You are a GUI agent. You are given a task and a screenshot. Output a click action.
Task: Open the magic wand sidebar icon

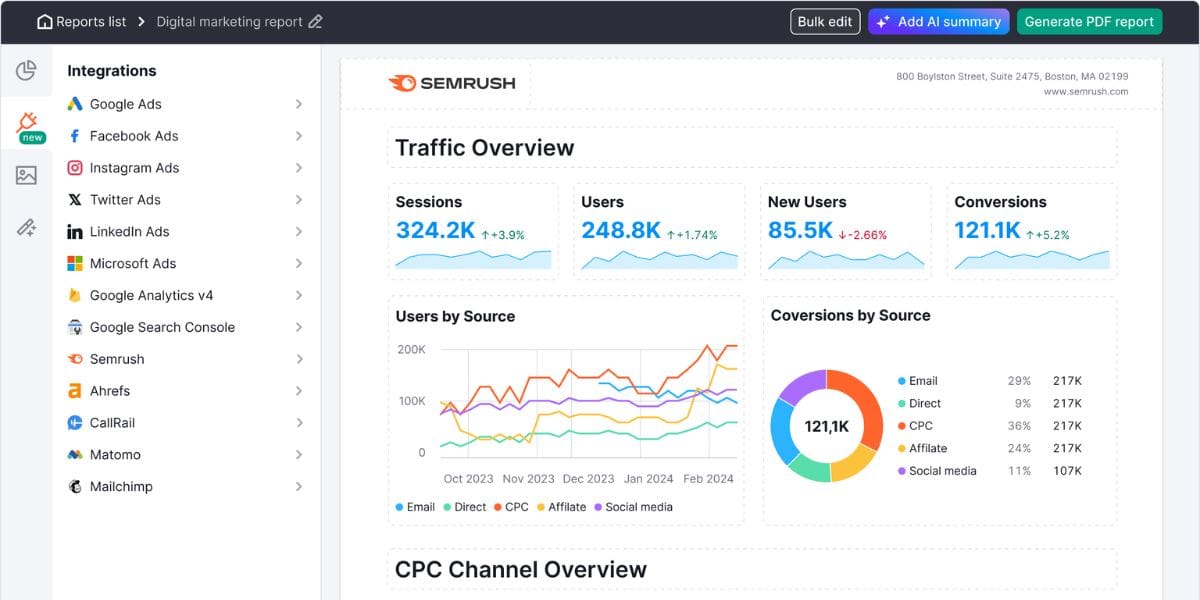coord(26,228)
